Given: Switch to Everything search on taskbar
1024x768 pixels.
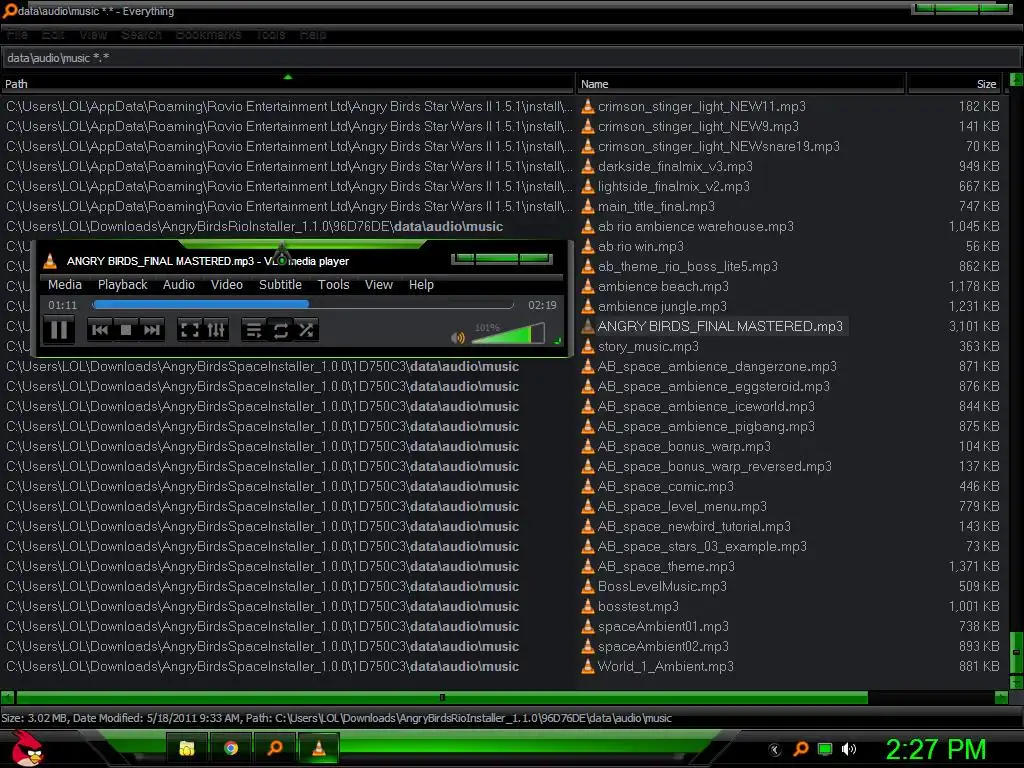Looking at the screenshot, I should [275, 748].
